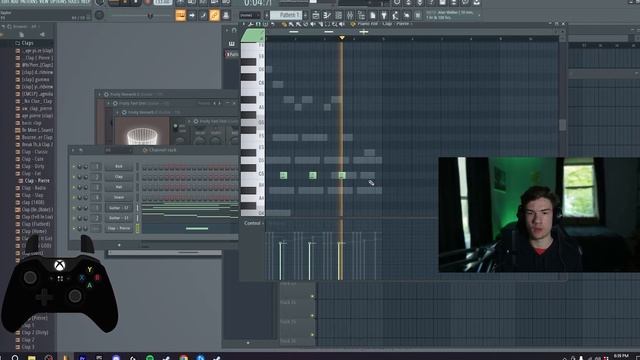Screen dimensions: 640x360
Task: Click the piano roll magnet snap icon
Action: (258, 24)
